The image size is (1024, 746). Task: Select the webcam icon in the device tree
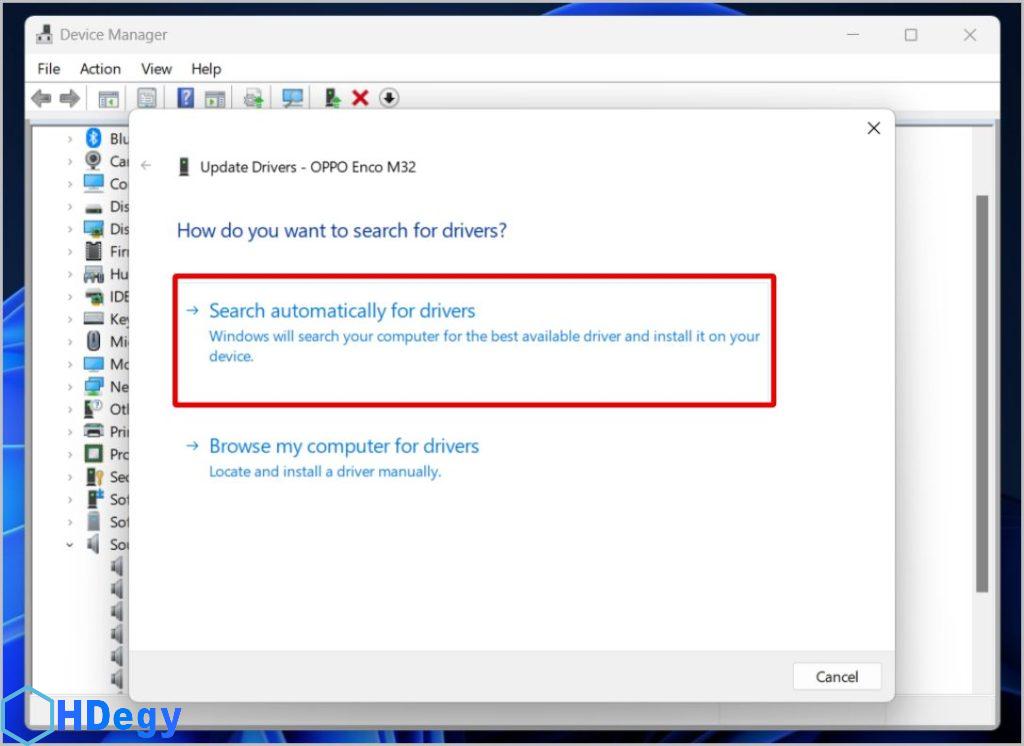94,161
